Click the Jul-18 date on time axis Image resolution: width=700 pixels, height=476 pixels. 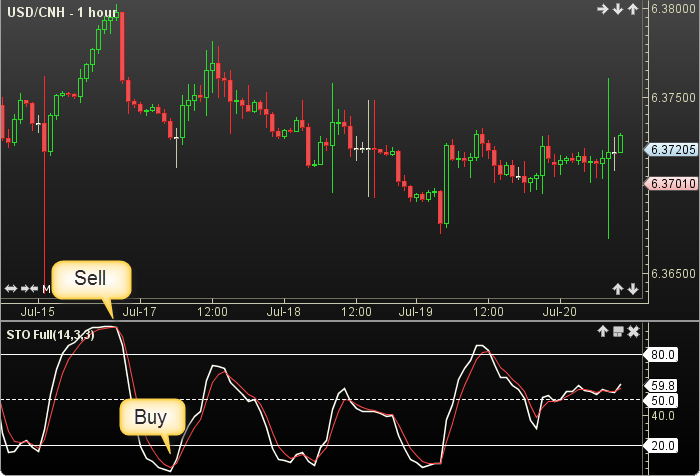point(284,311)
